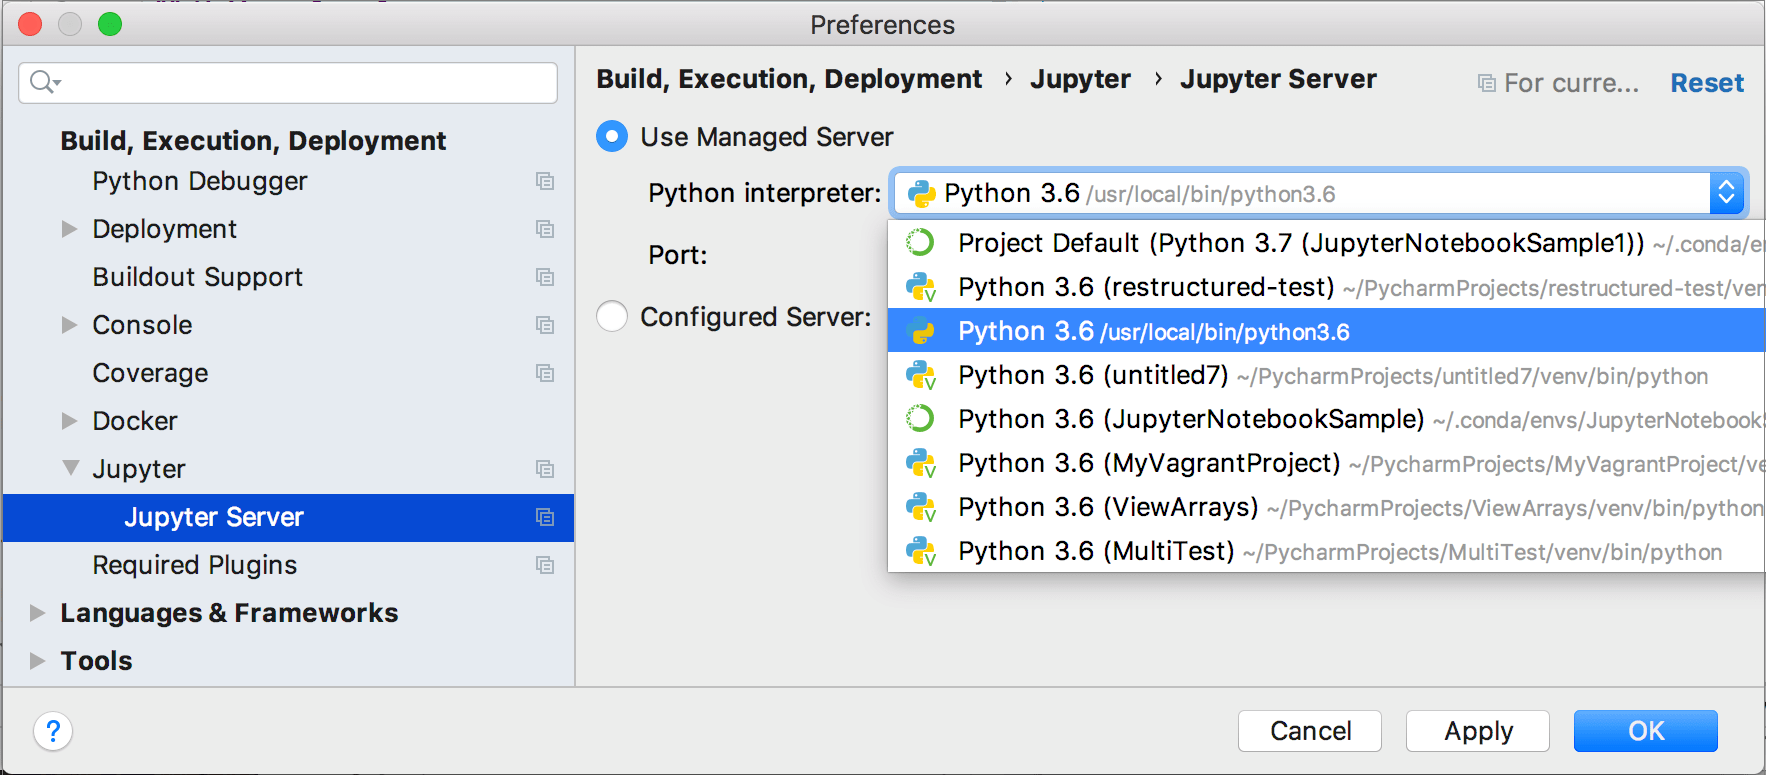This screenshot has width=1766, height=775.
Task: Open Coverage settings page
Action: tap(151, 373)
